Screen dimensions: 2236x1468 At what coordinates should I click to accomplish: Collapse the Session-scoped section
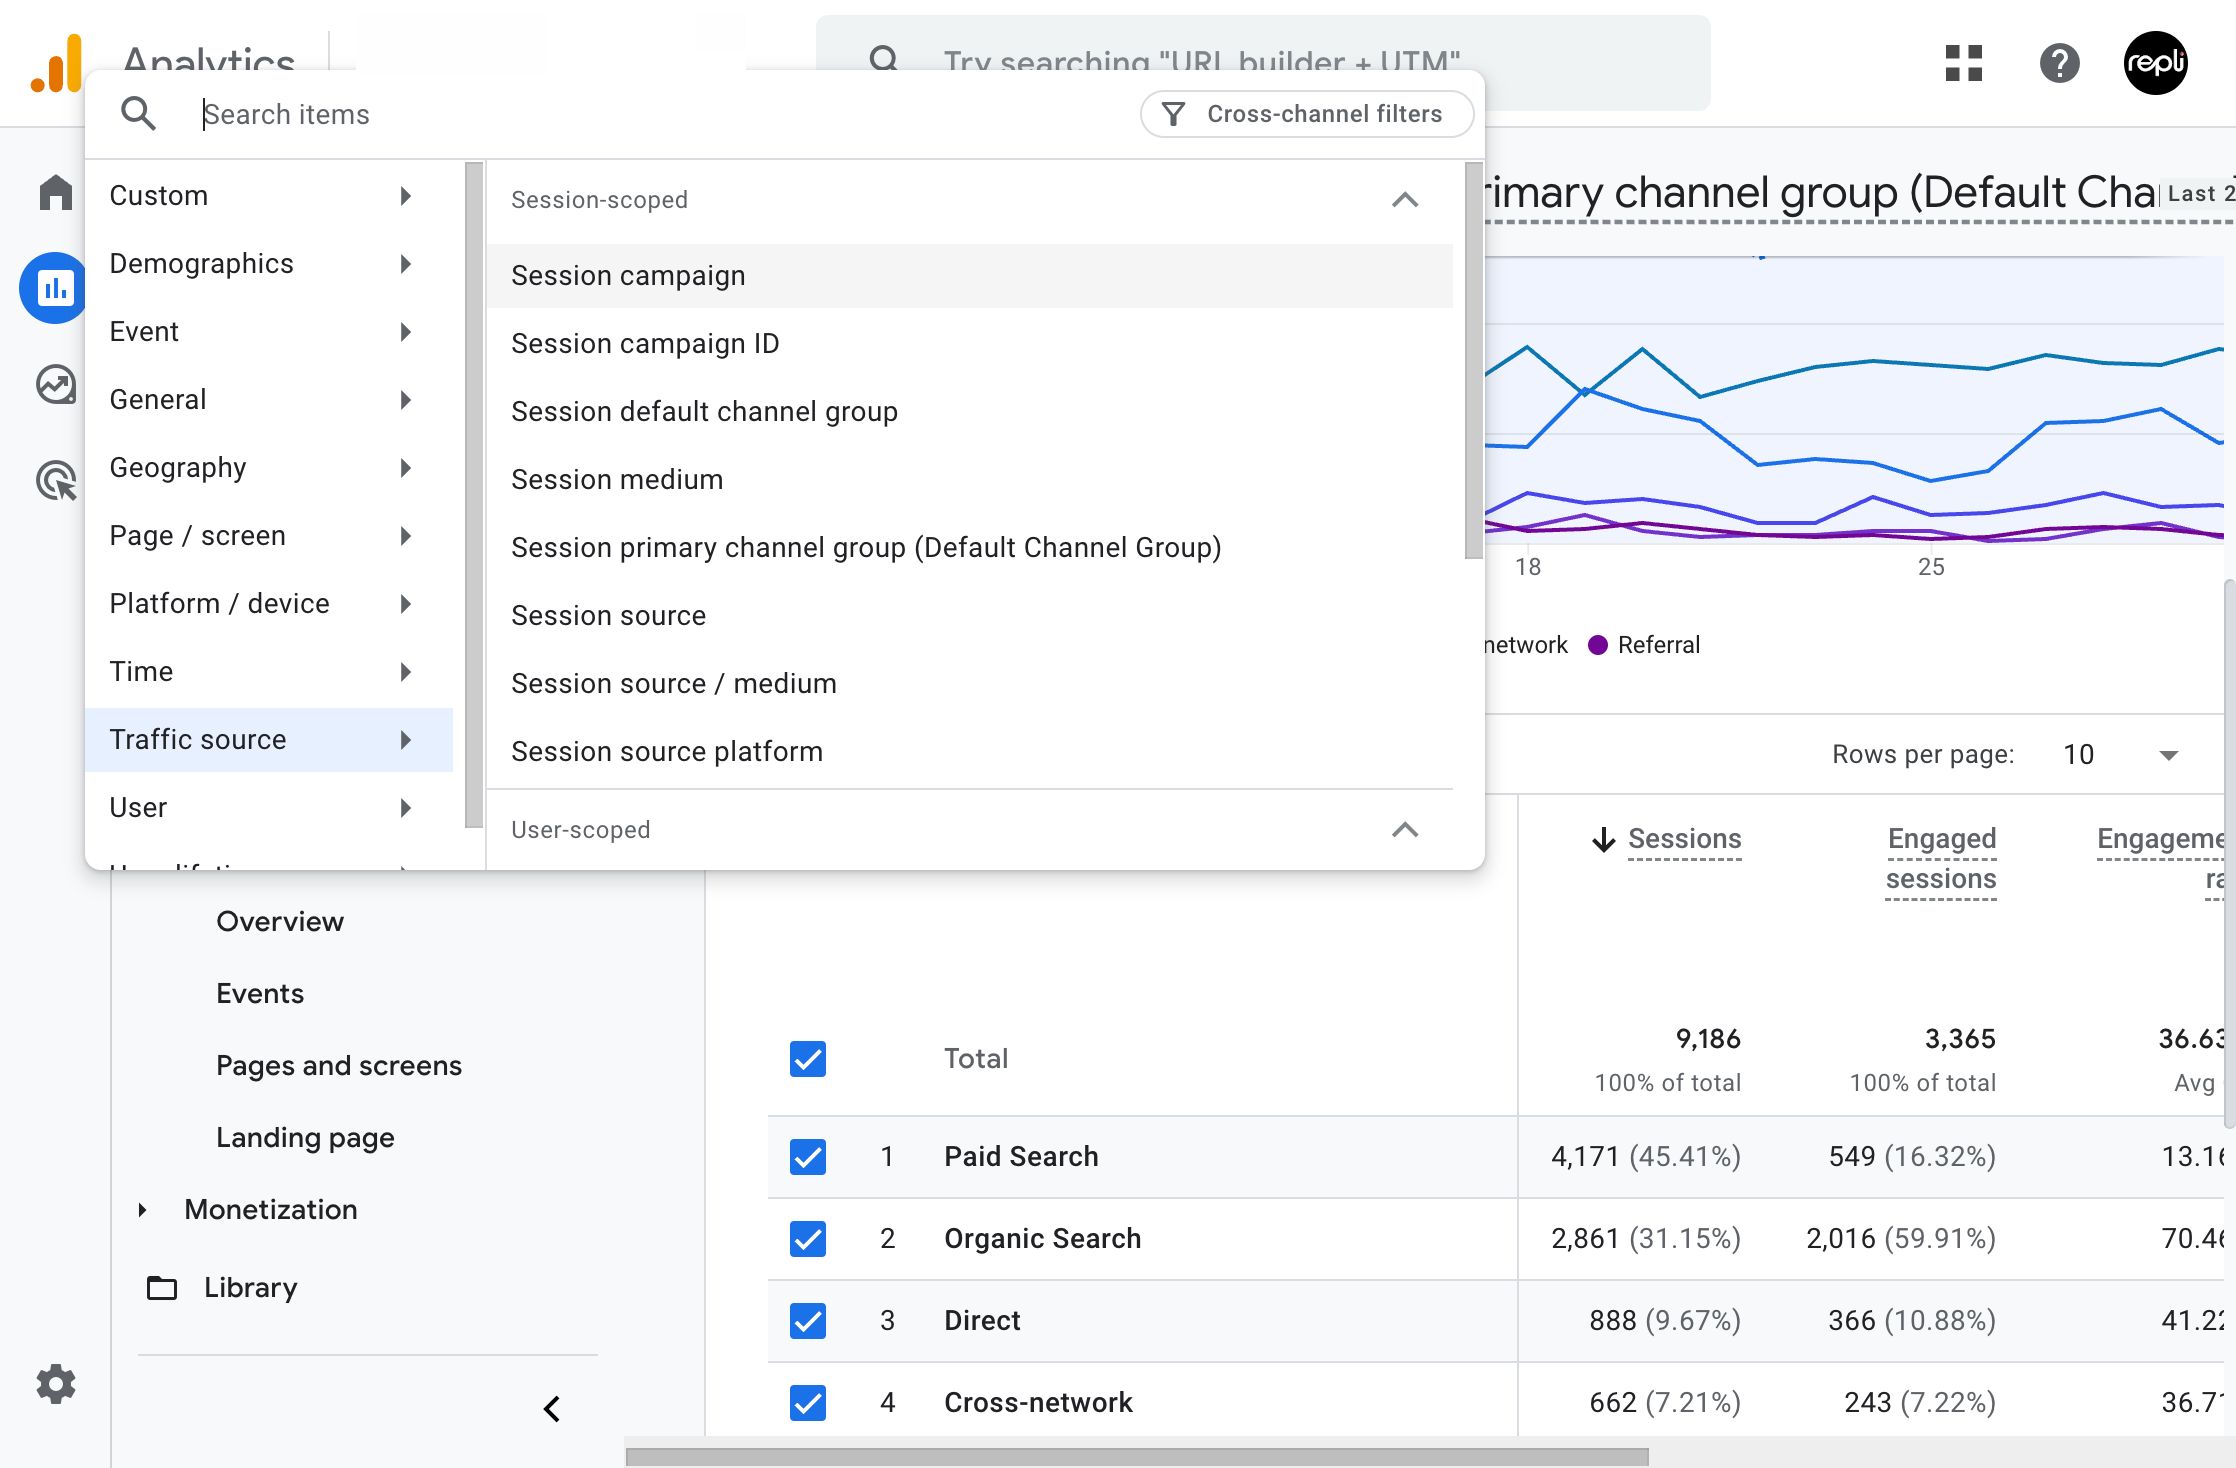pos(1405,200)
